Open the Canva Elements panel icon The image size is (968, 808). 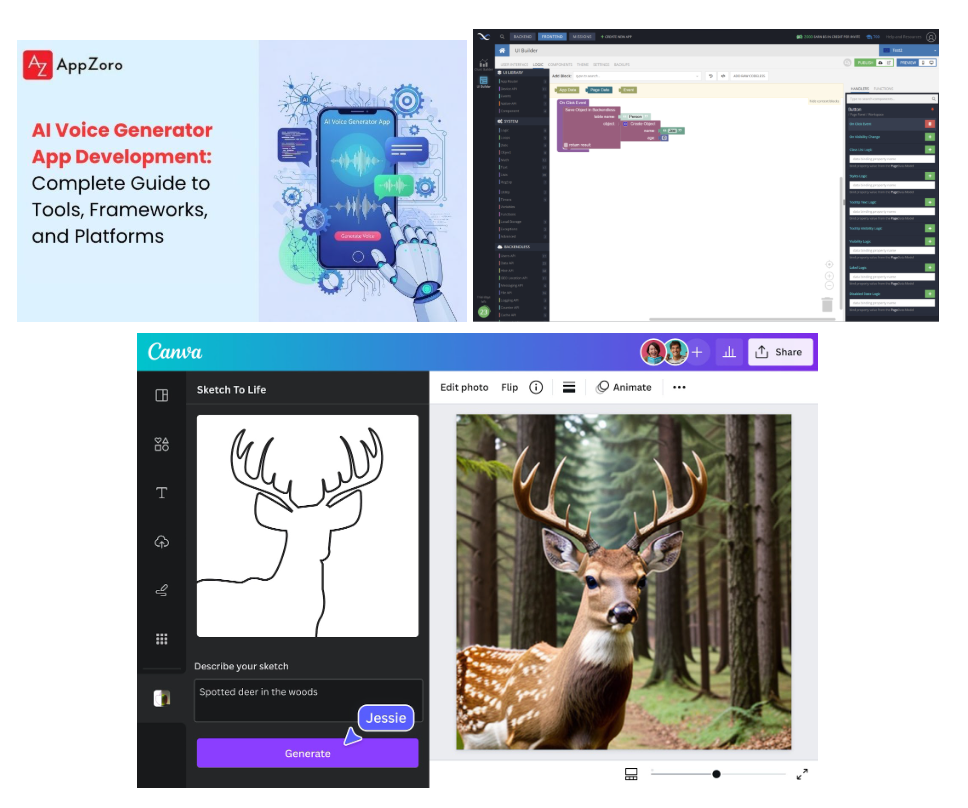point(161,444)
